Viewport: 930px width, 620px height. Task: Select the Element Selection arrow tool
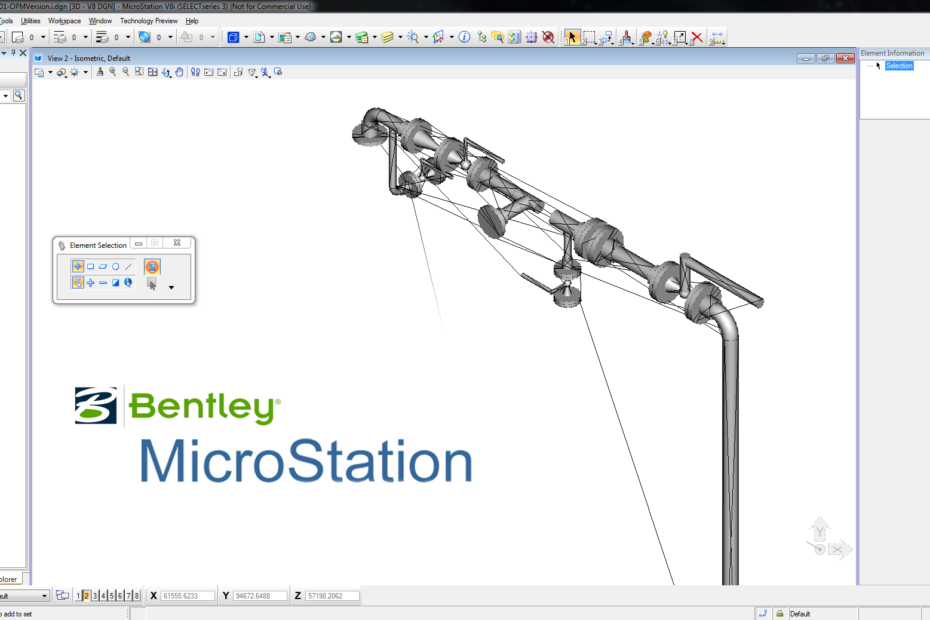(572, 37)
